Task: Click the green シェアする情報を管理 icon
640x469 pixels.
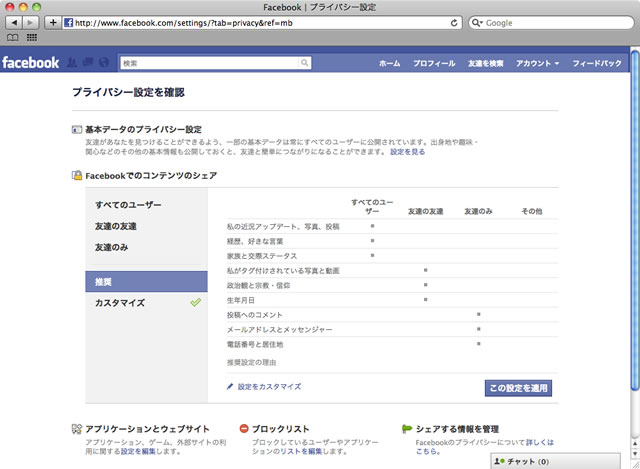Action: 407,429
